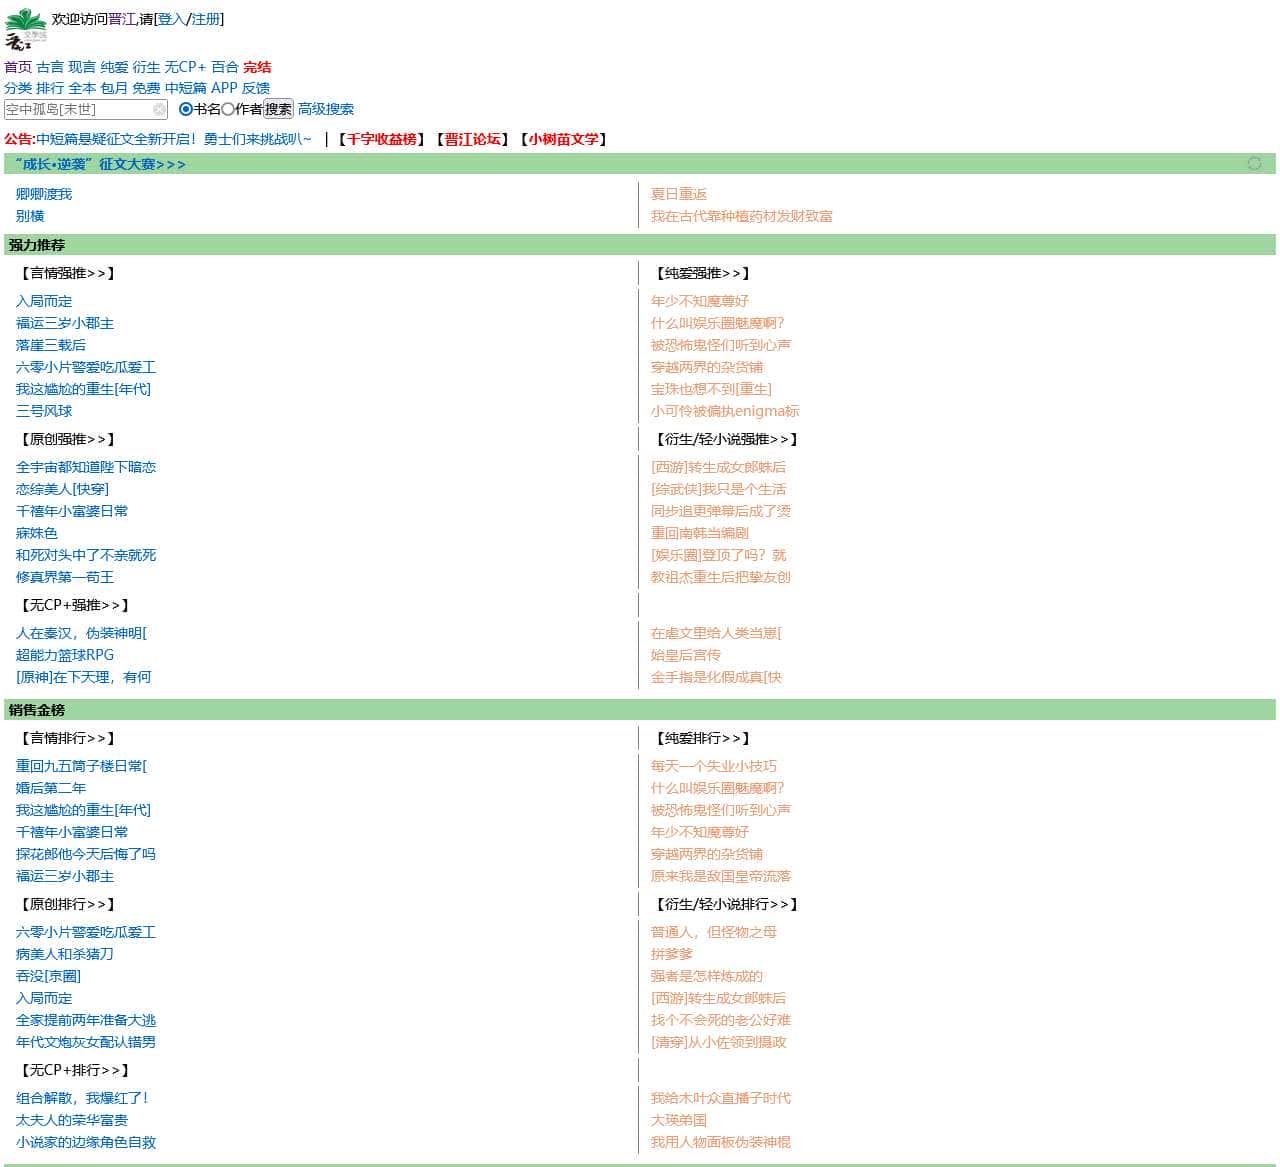Viewport: 1280px width, 1167px height.
Task: Expand 【无CP+排行>>】 section
Action: (x=75, y=1070)
